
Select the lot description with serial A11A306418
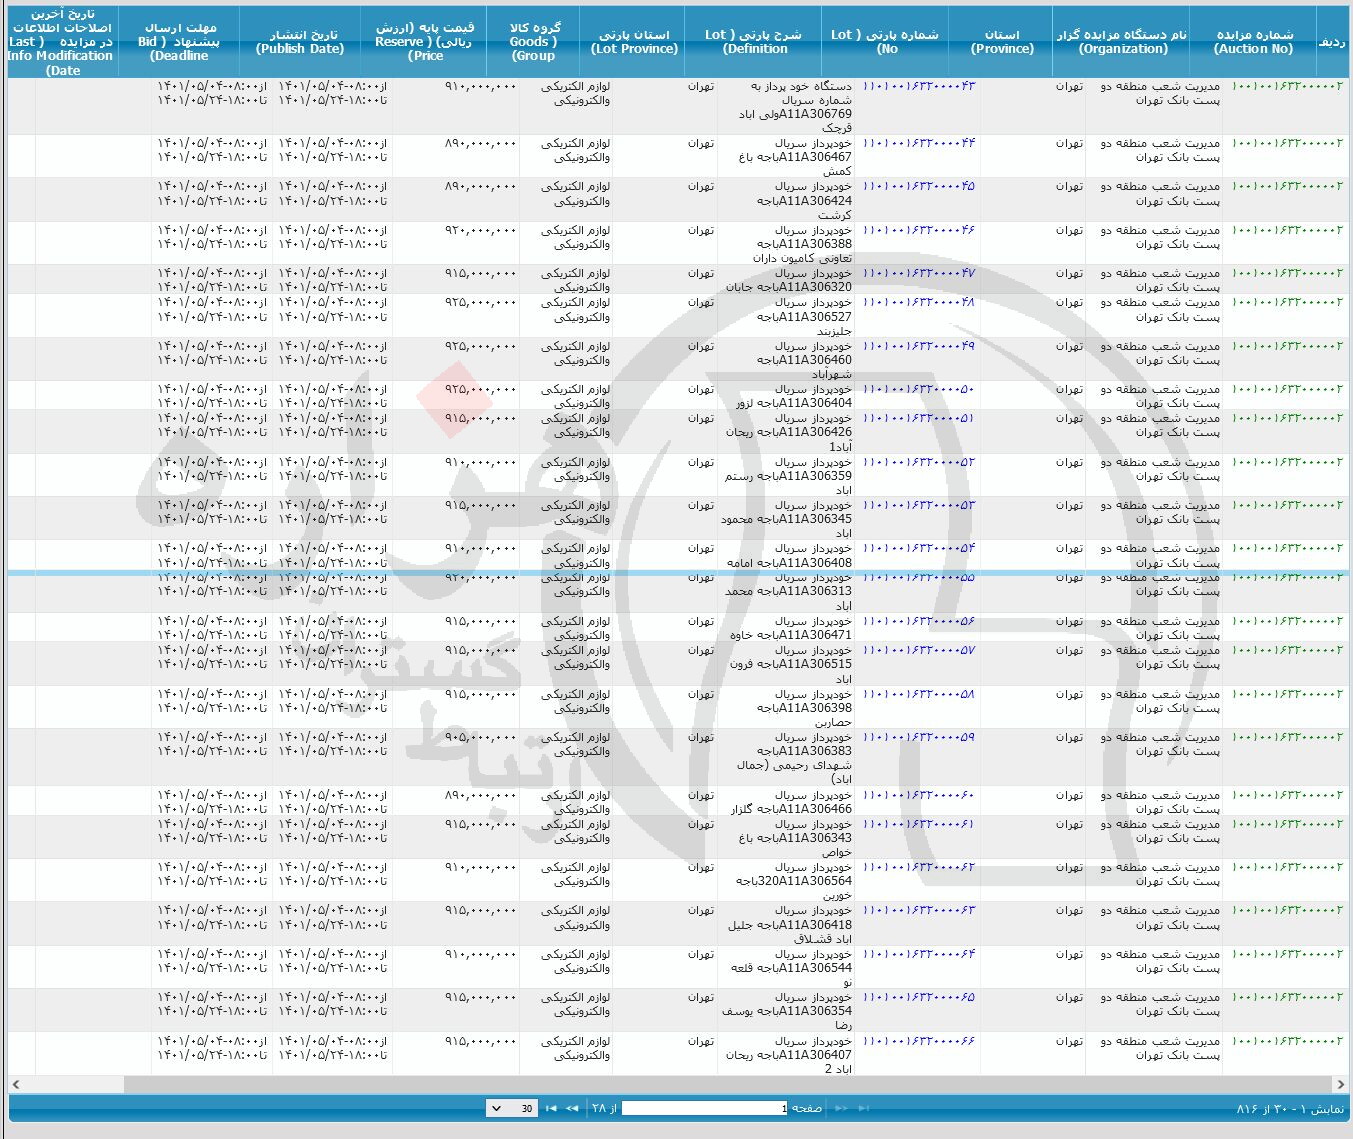(790, 926)
